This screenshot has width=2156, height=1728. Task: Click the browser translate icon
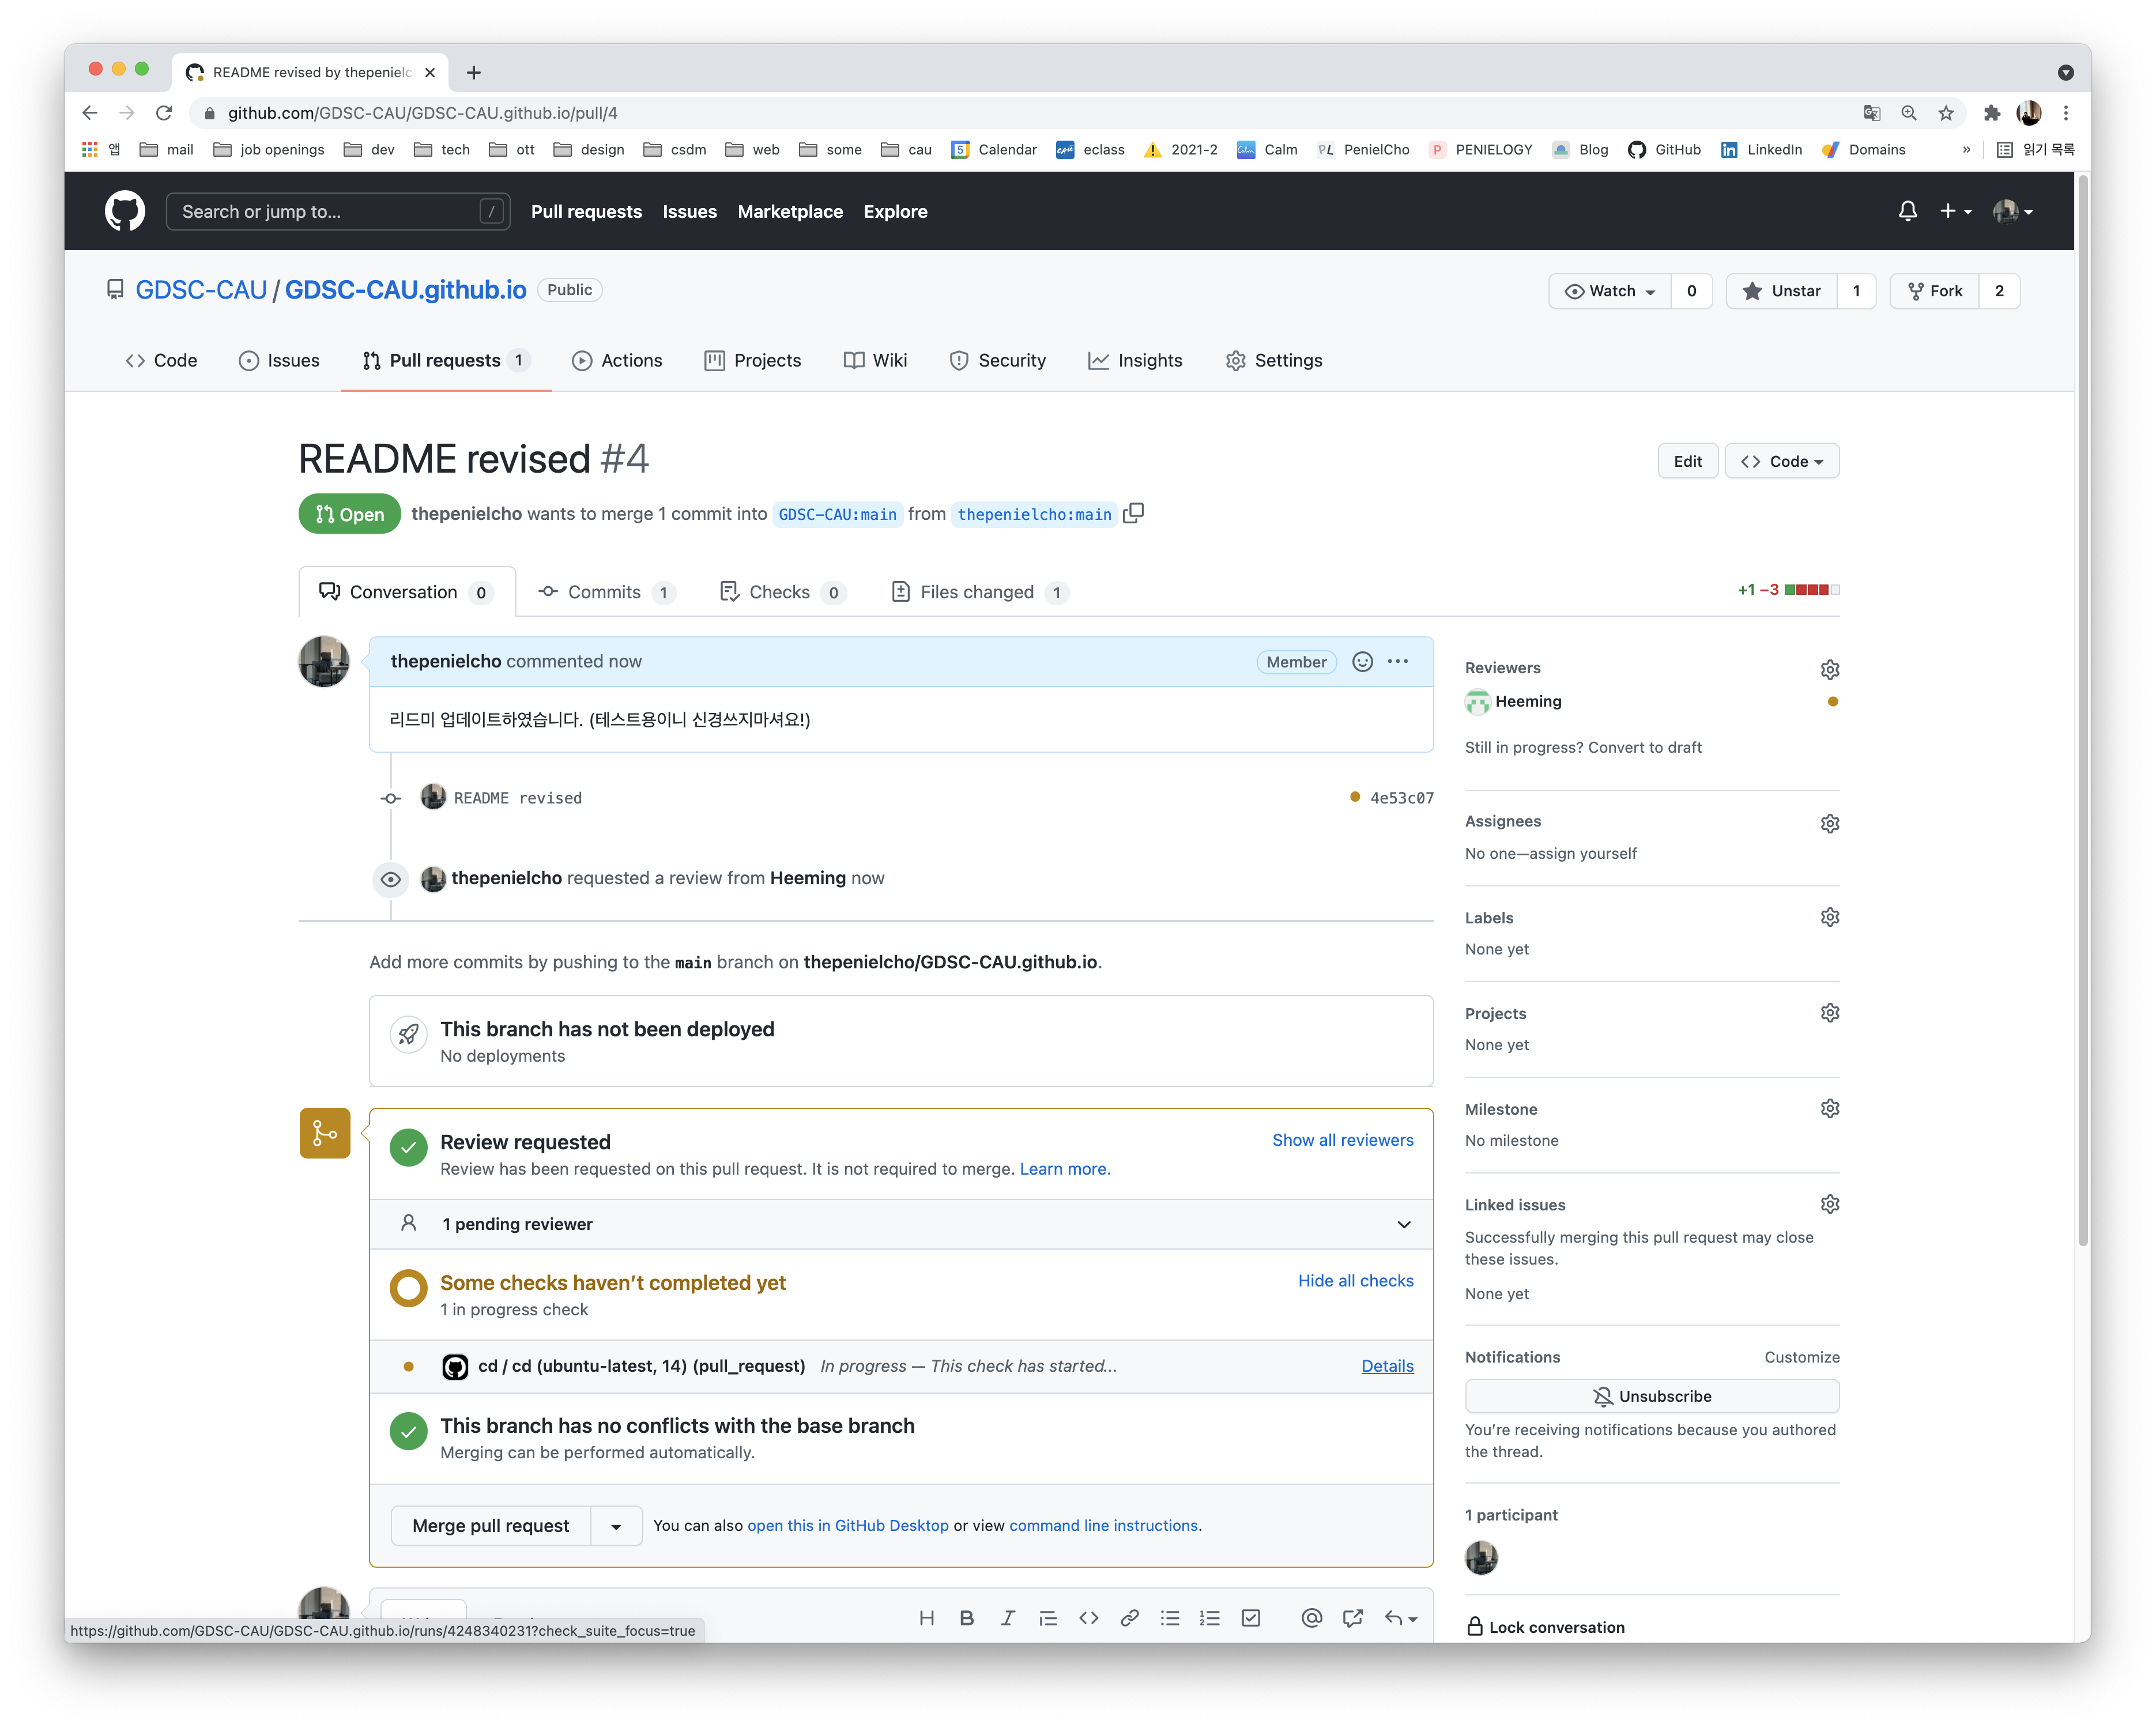coord(1872,113)
